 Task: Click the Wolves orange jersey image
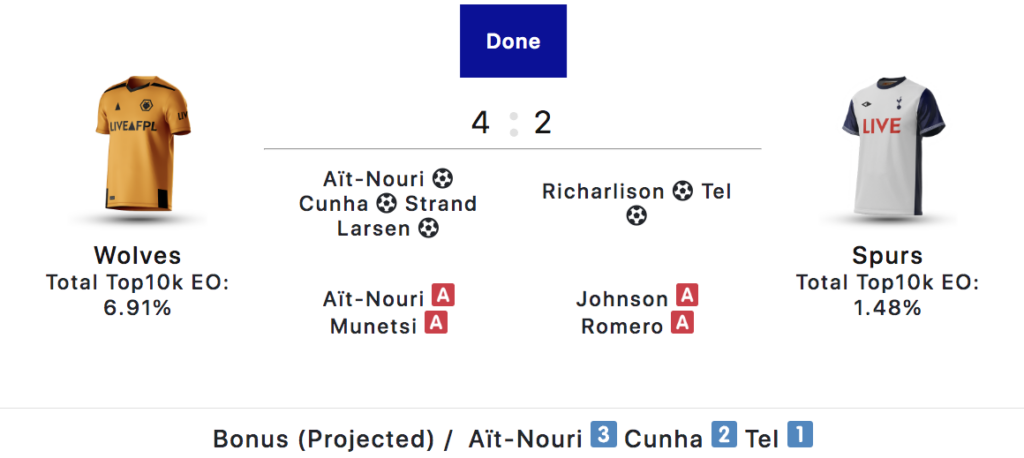[x=143, y=144]
